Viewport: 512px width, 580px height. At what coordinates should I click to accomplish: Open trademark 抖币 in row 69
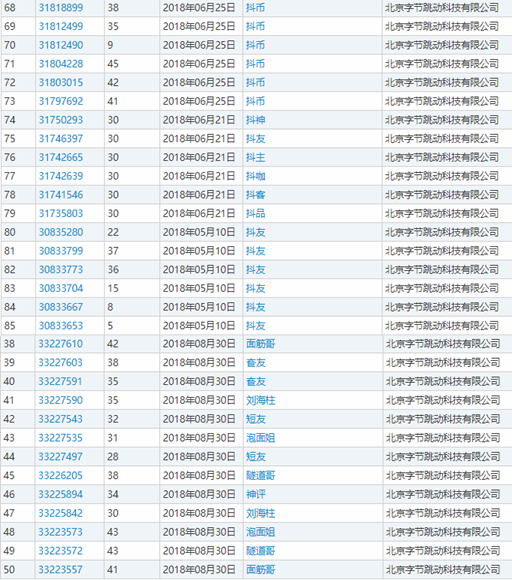255,27
